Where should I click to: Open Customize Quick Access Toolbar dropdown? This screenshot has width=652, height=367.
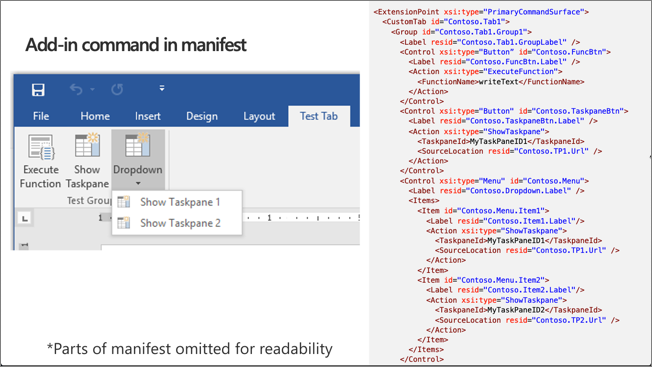pyautogui.click(x=162, y=88)
